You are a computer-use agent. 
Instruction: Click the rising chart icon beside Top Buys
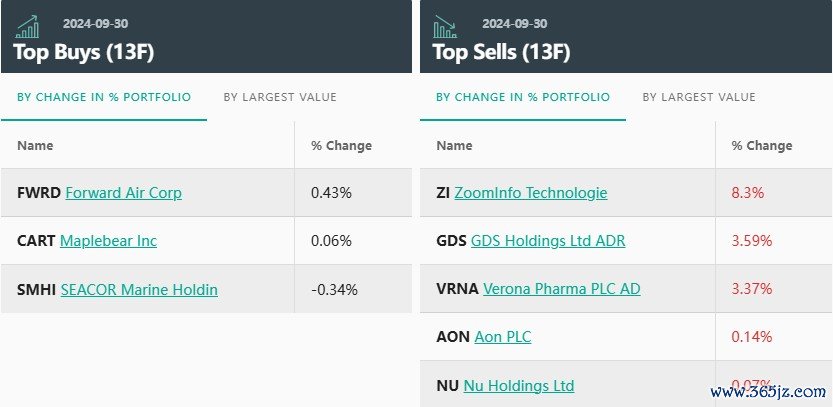point(27,27)
